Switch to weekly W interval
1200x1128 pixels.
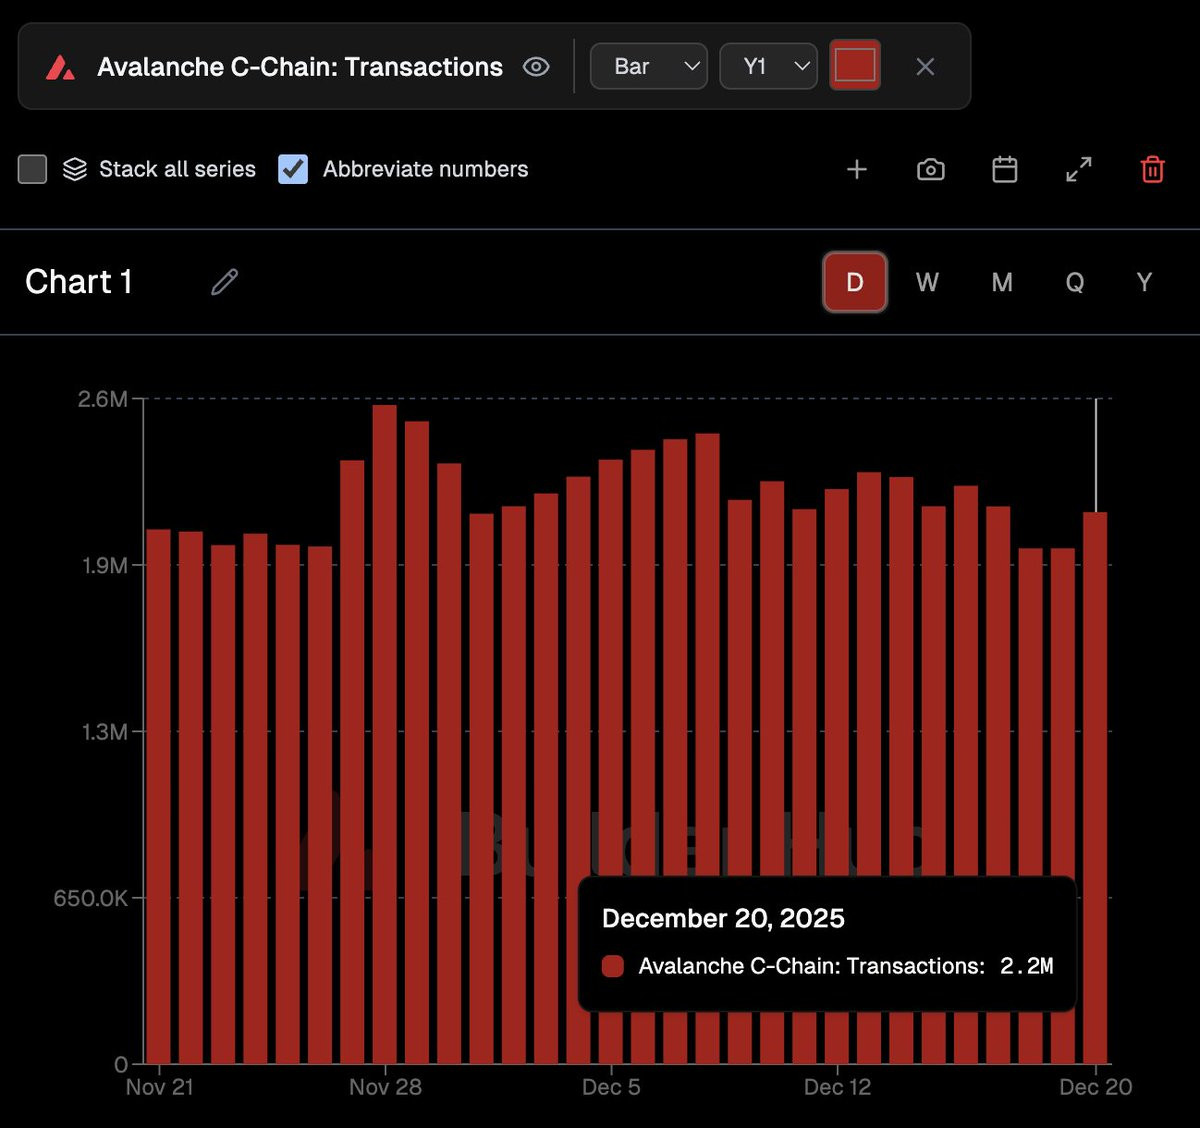(927, 282)
